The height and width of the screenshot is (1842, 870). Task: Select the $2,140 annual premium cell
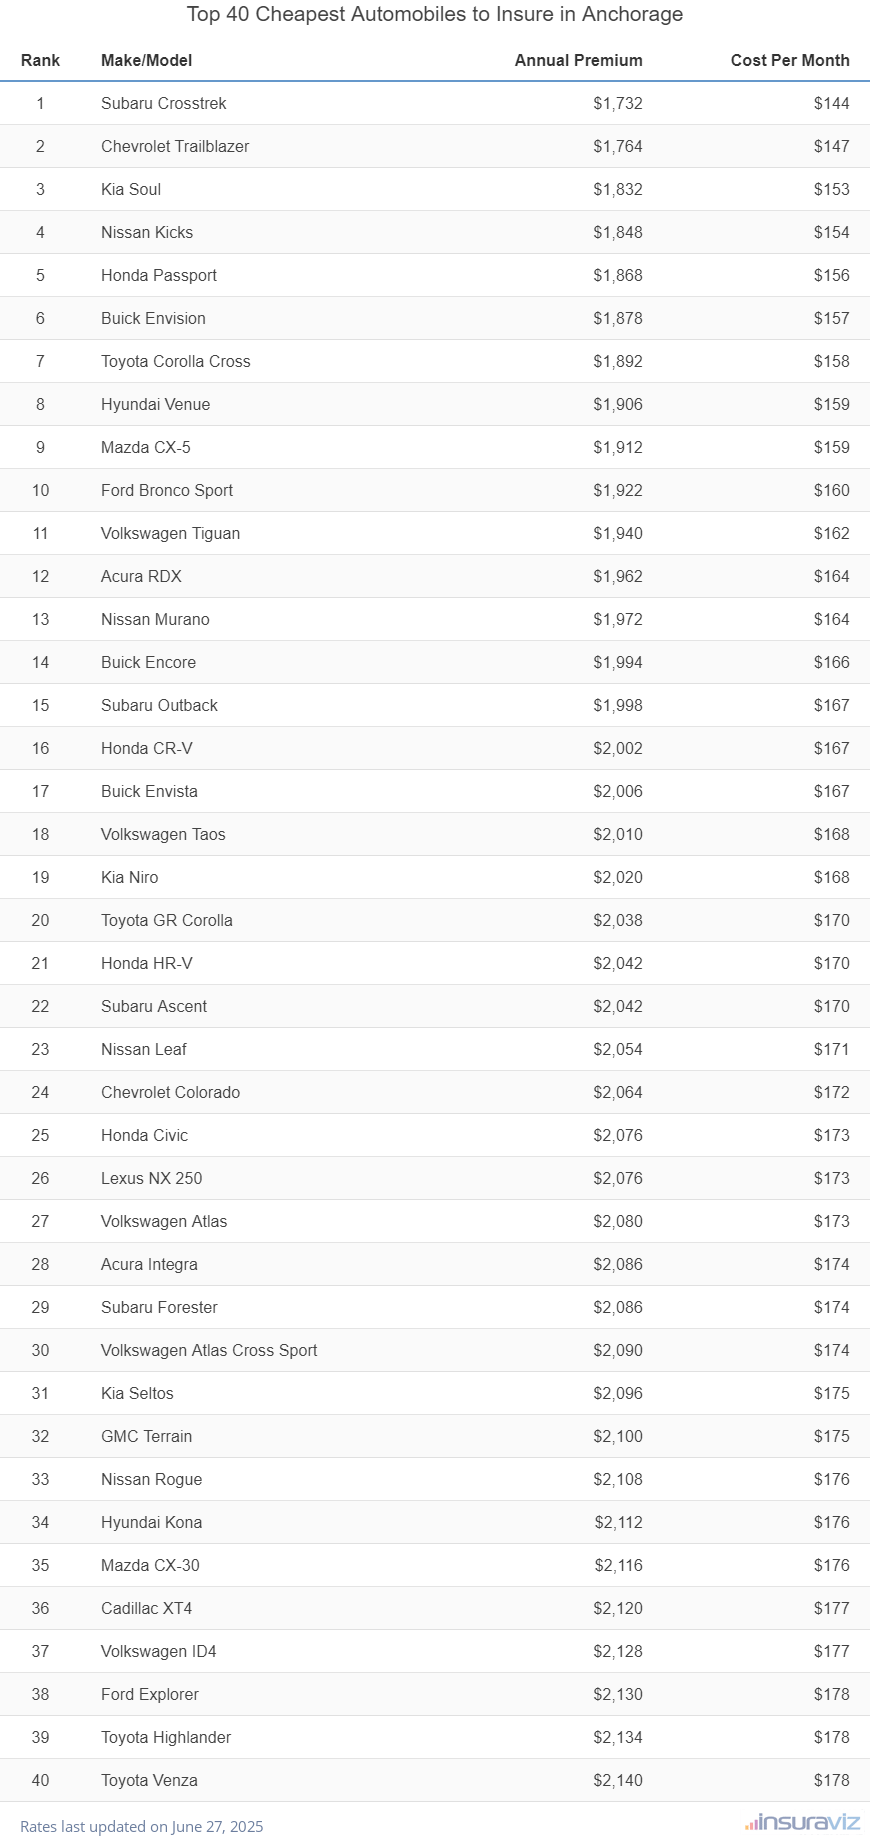(x=617, y=1780)
